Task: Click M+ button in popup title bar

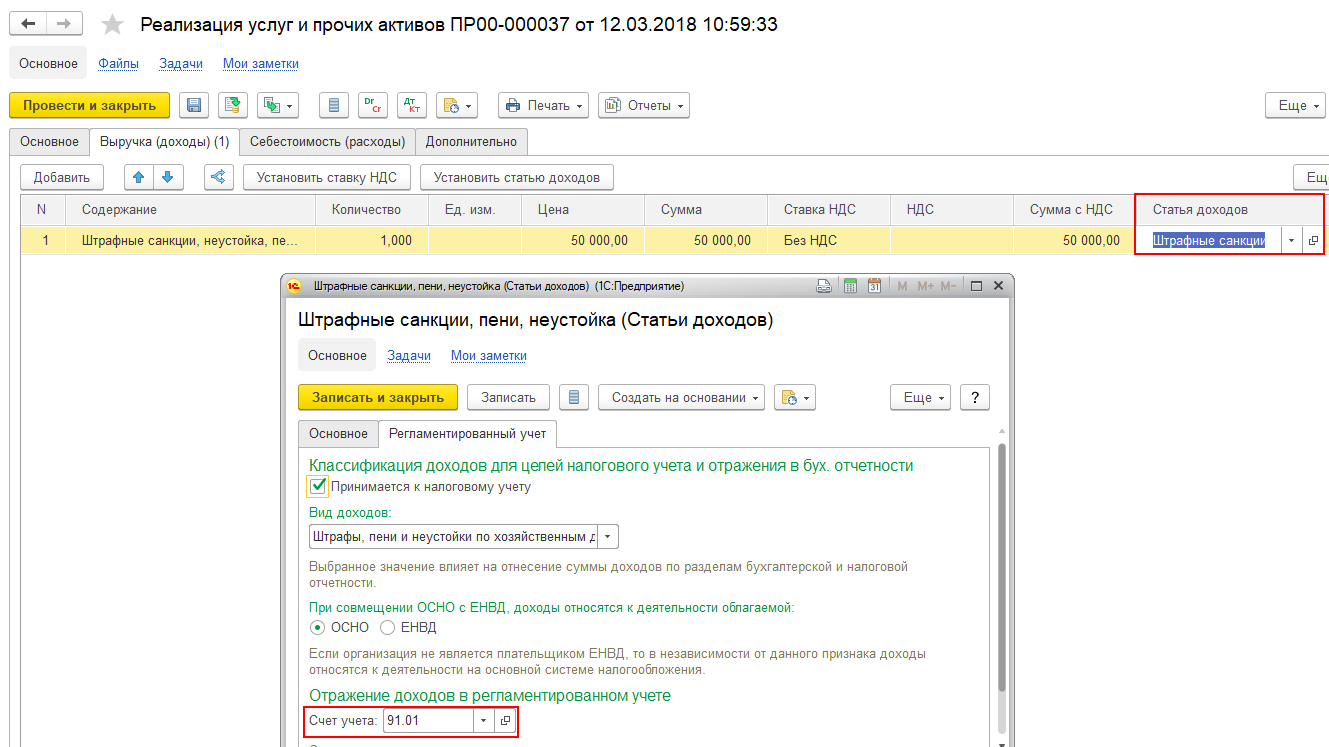Action: (924, 286)
